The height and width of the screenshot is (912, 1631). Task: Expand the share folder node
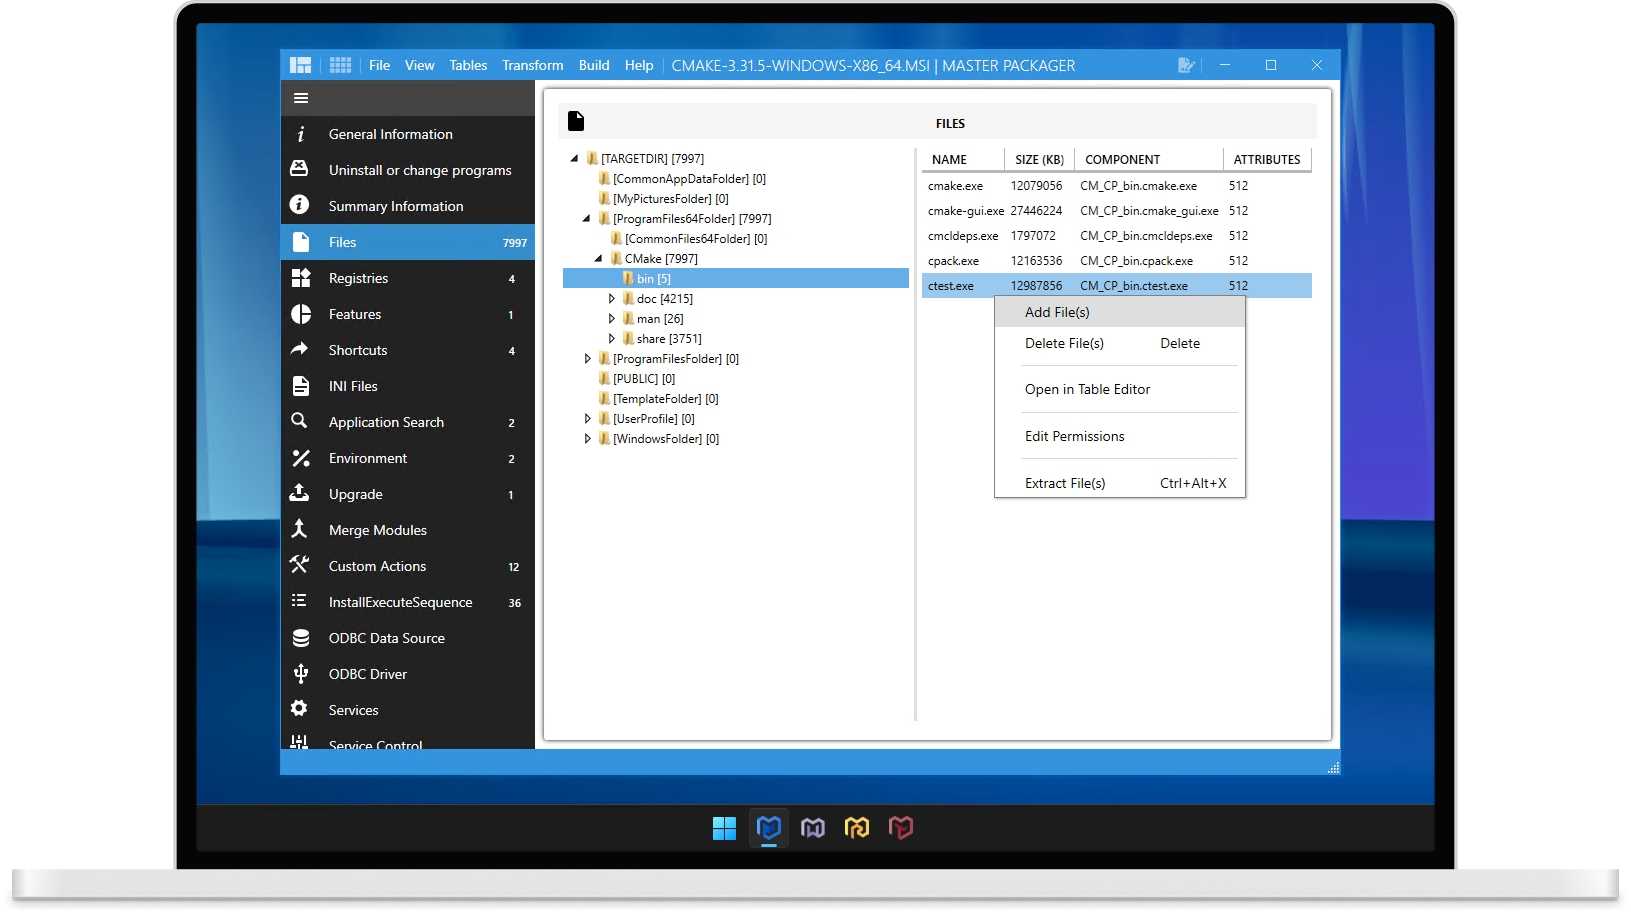click(612, 339)
